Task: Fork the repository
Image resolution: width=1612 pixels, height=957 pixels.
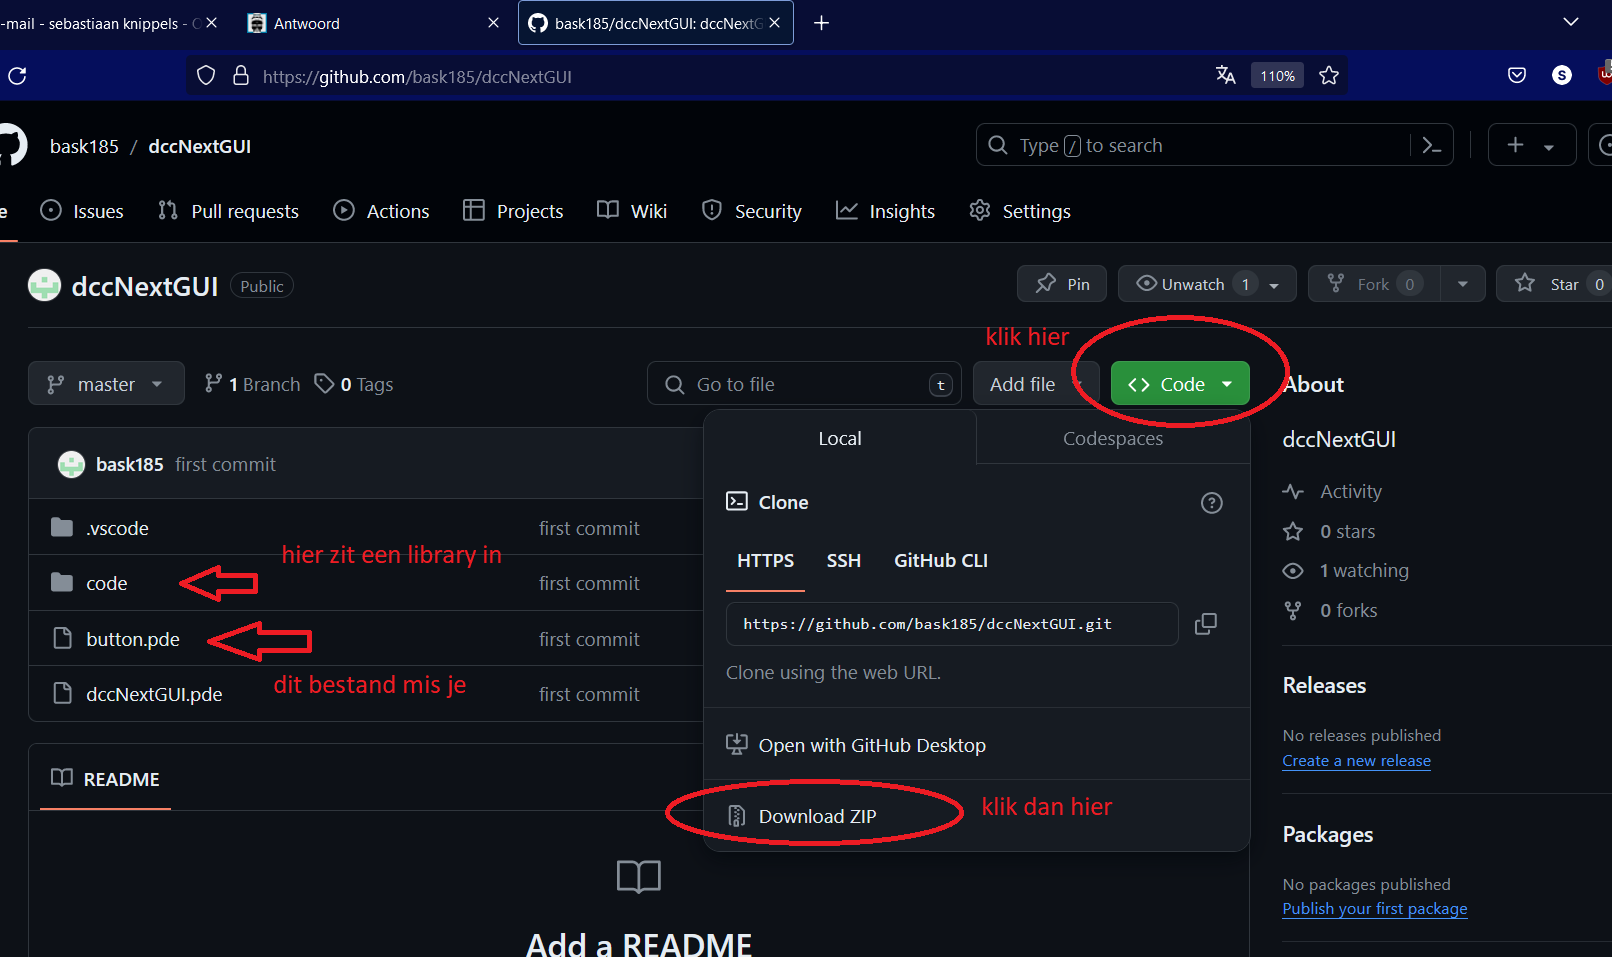Action: pos(1375,284)
